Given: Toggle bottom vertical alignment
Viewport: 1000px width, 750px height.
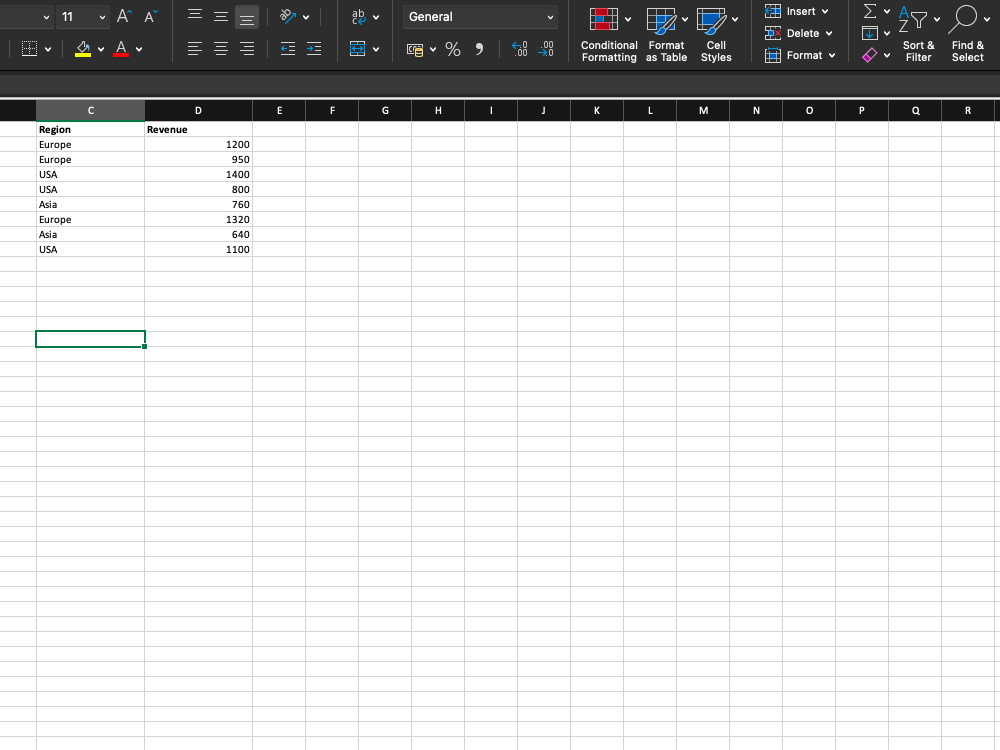Looking at the screenshot, I should pyautogui.click(x=246, y=17).
